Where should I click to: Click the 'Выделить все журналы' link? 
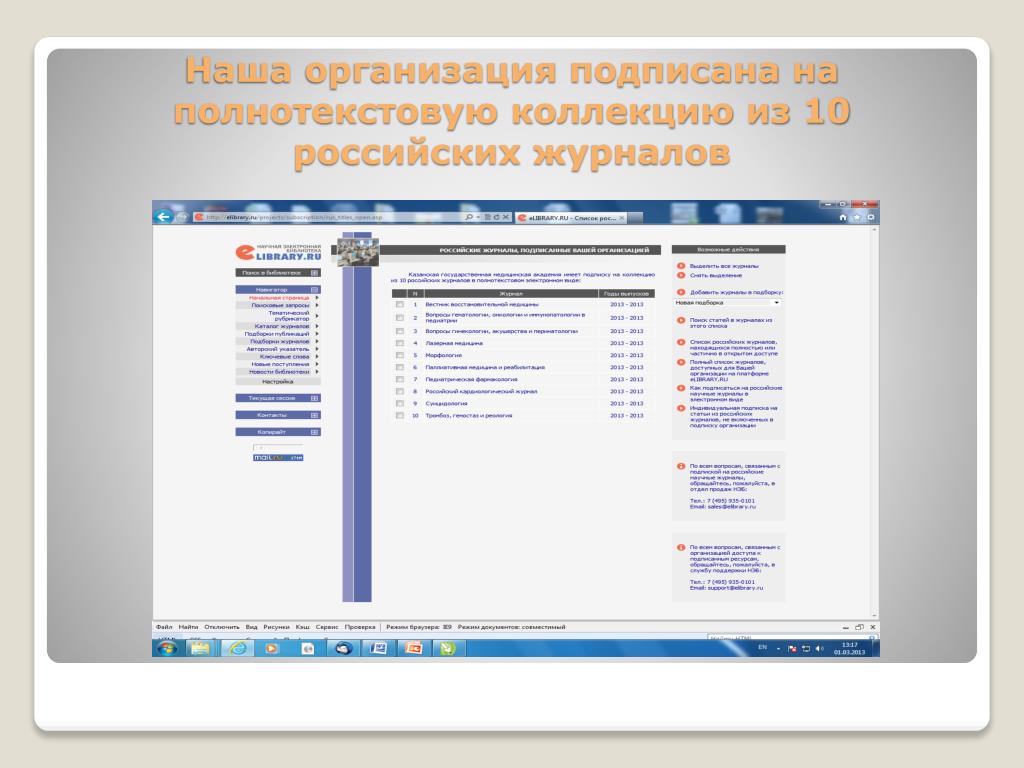coord(724,266)
